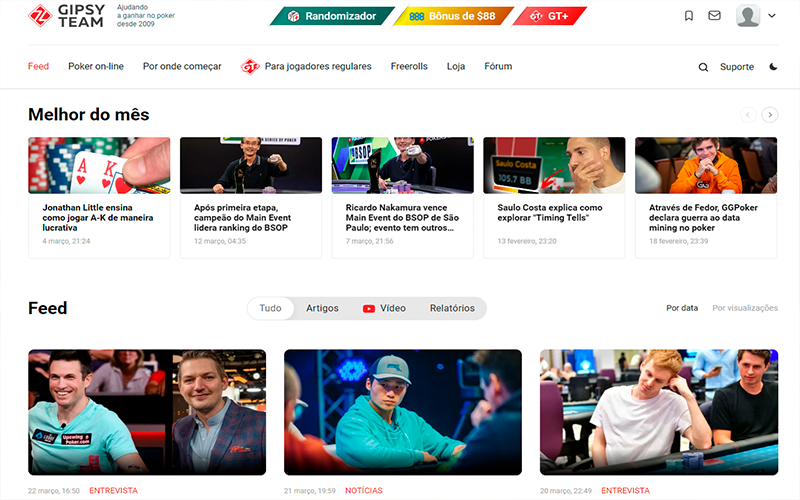Click the GipsyTeam logo icon
This screenshot has height=500, width=800.
40,16
